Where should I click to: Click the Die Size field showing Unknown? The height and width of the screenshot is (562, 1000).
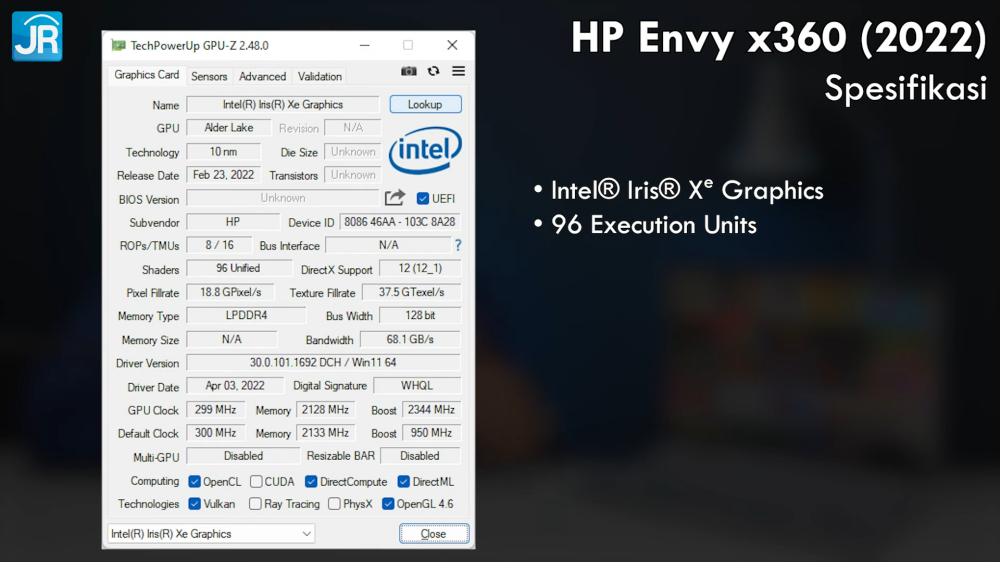point(353,152)
